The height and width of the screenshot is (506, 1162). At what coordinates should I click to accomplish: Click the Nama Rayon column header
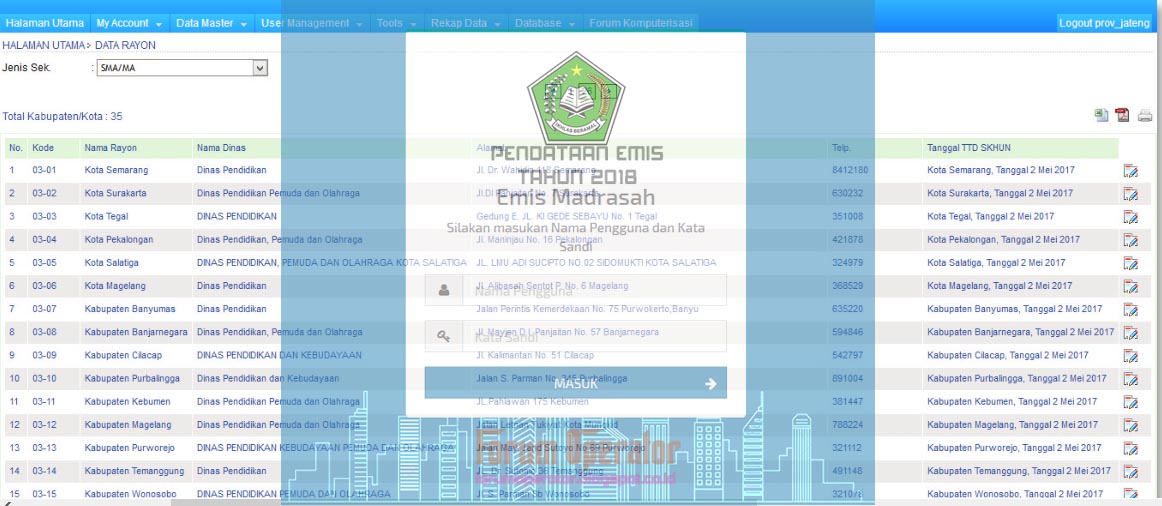click(110, 148)
